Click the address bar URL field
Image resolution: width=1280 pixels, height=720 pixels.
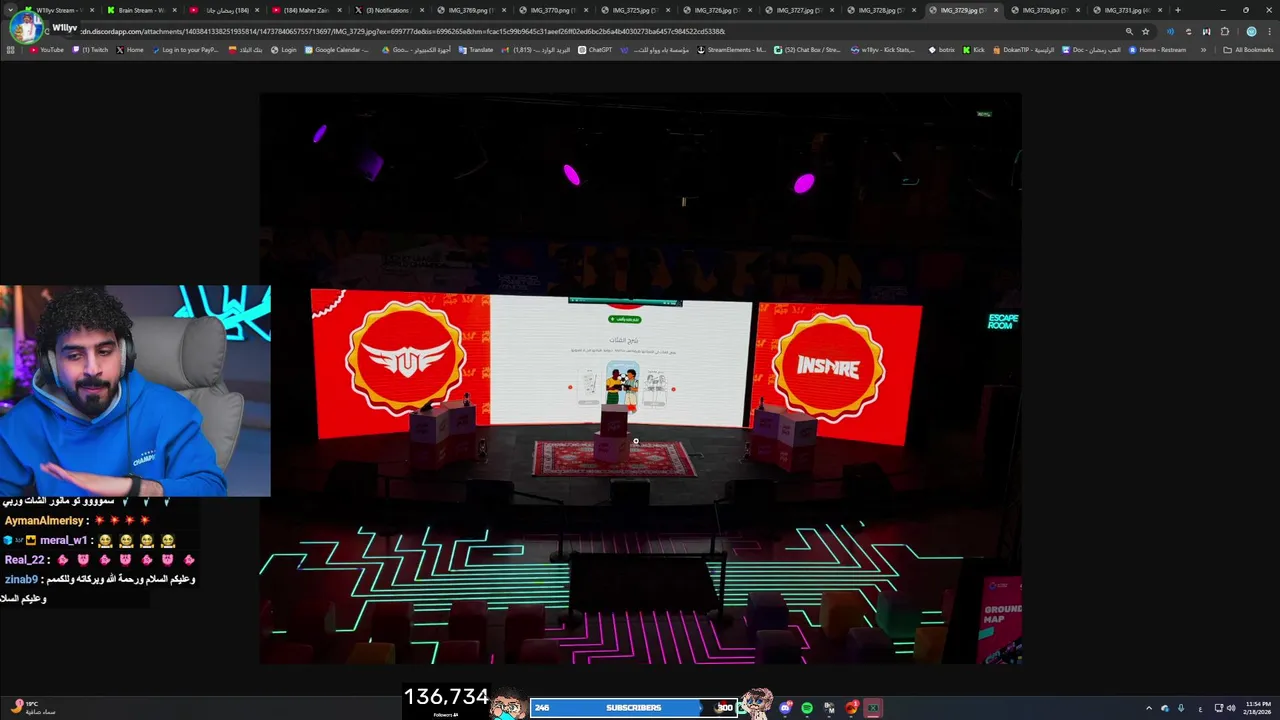pyautogui.click(x=600, y=31)
